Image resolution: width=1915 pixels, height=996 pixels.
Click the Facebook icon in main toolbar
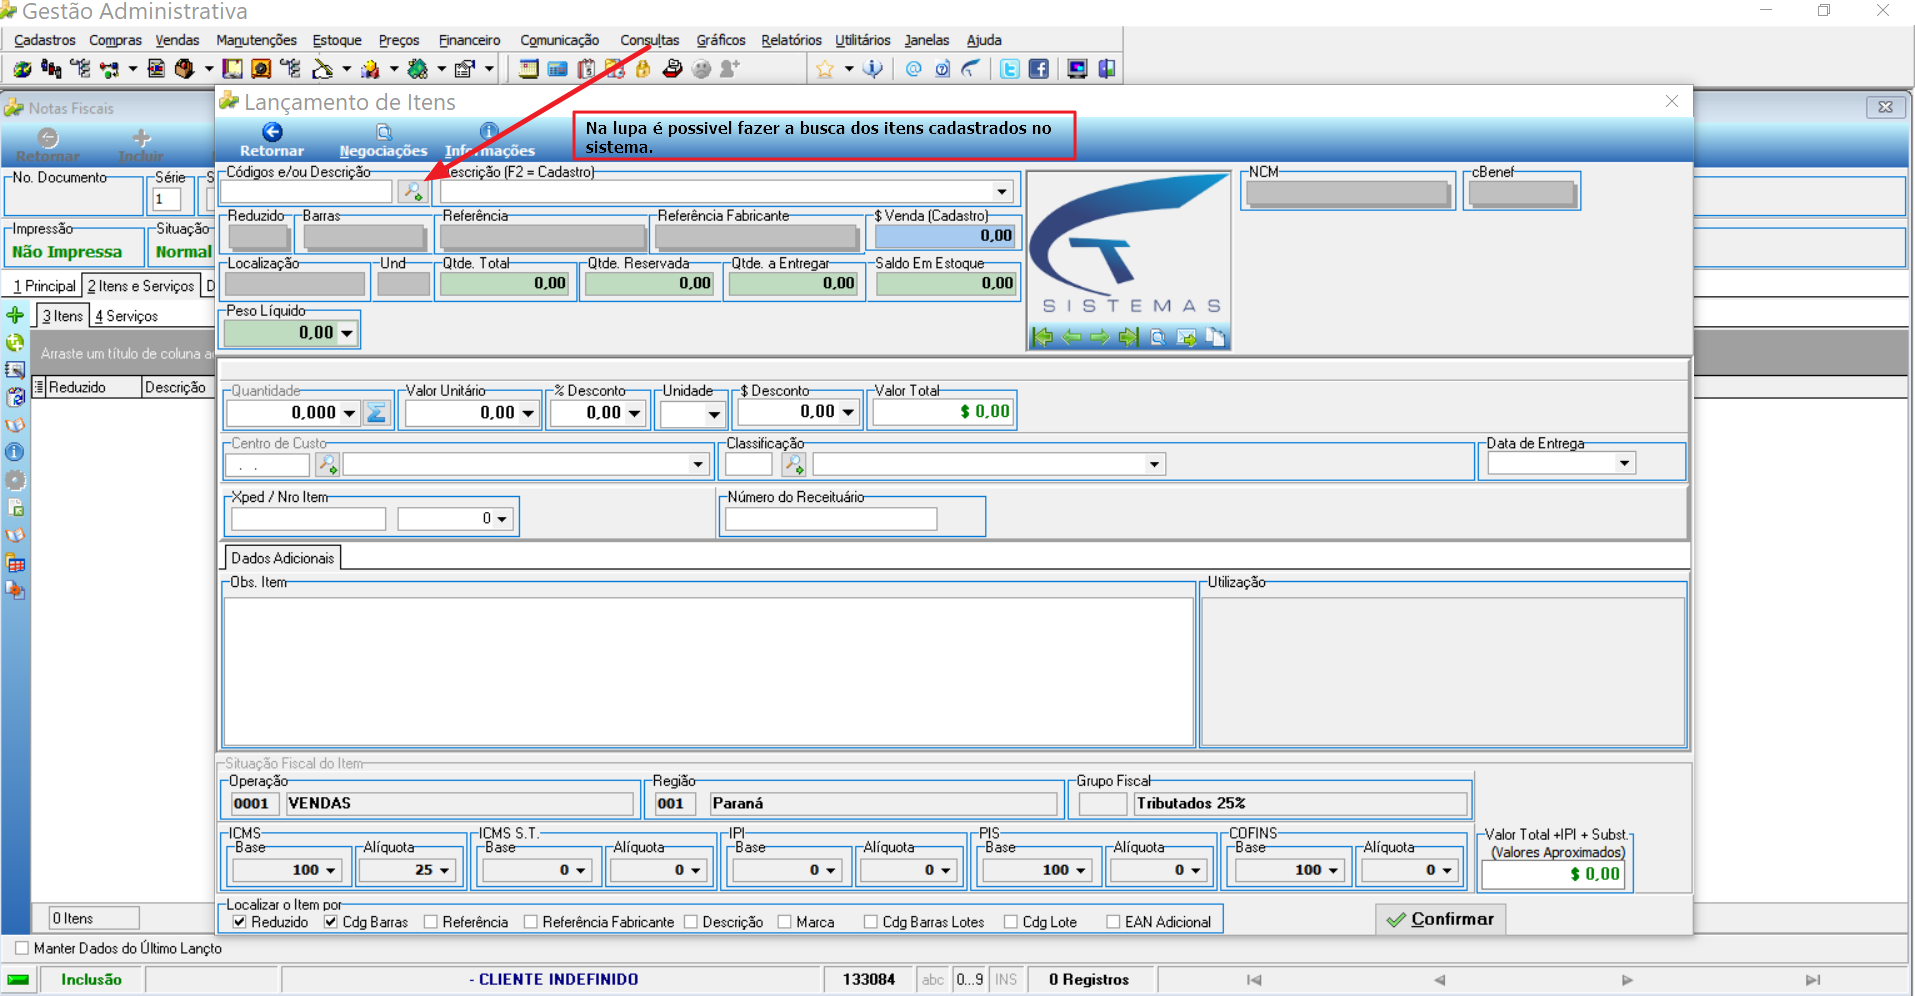[x=1039, y=69]
